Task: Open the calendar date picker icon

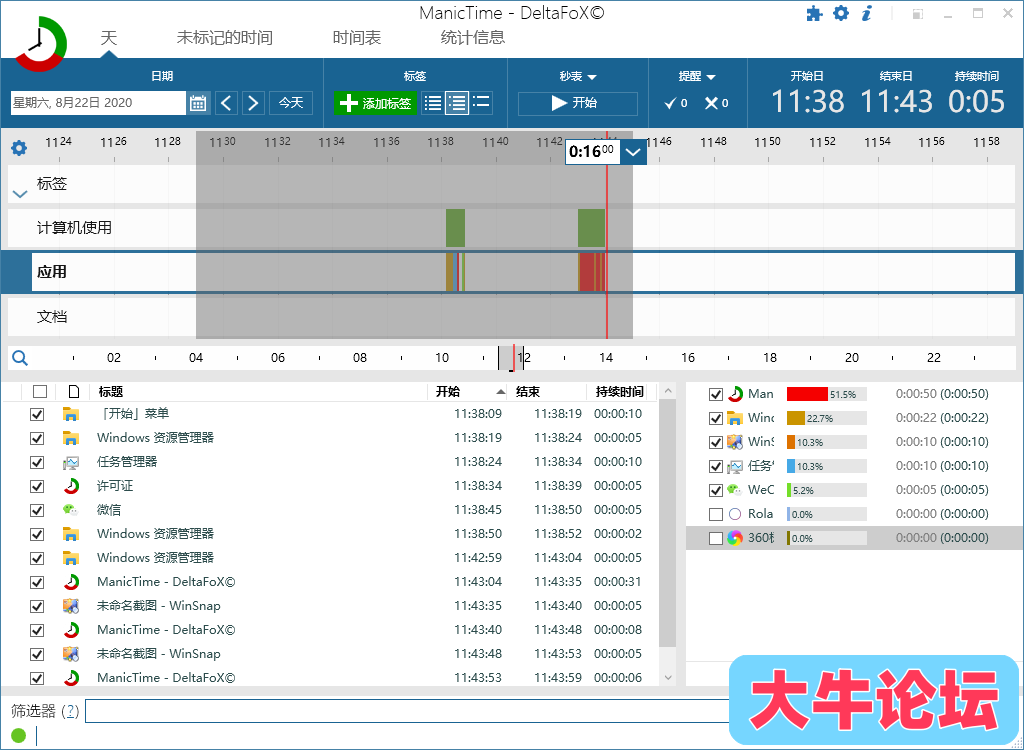Action: click(x=198, y=103)
